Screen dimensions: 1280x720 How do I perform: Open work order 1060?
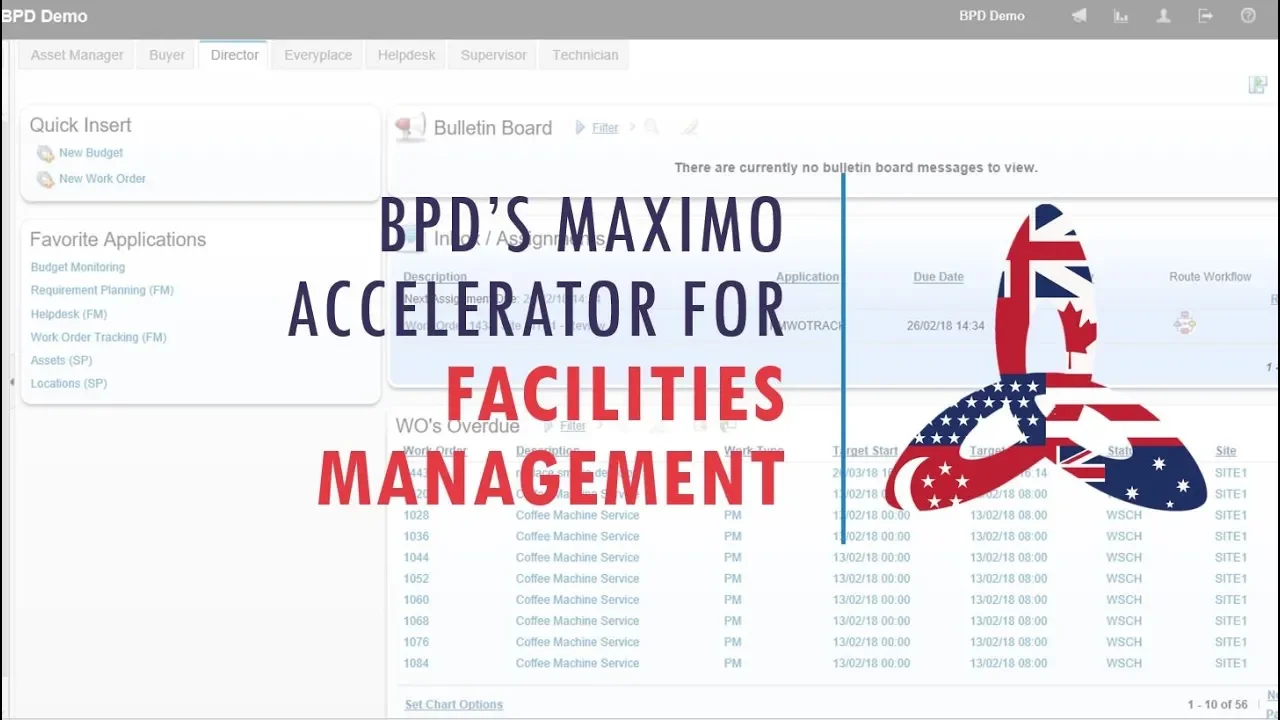click(x=416, y=599)
